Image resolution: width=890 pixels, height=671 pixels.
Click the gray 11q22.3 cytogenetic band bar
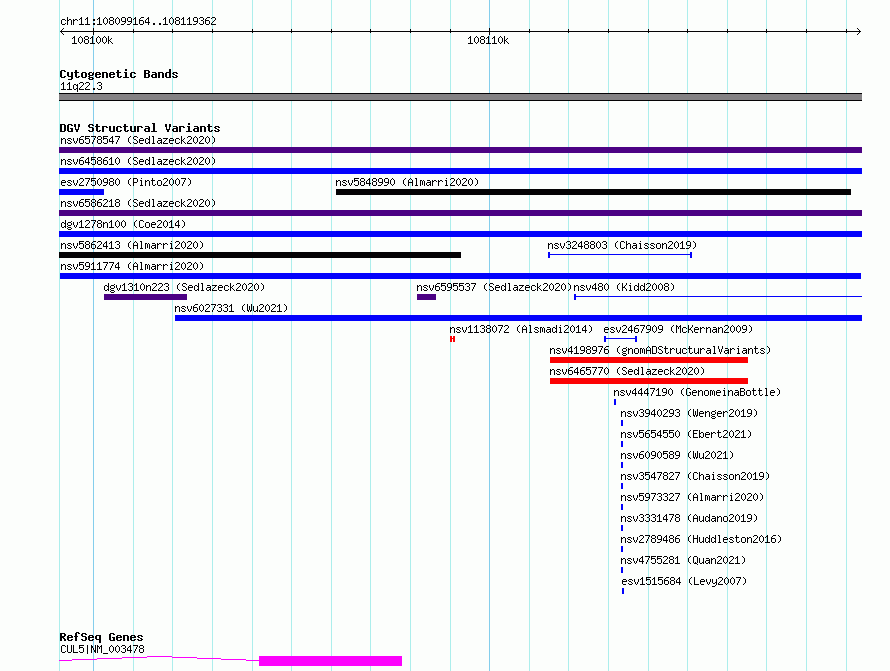coord(460,97)
